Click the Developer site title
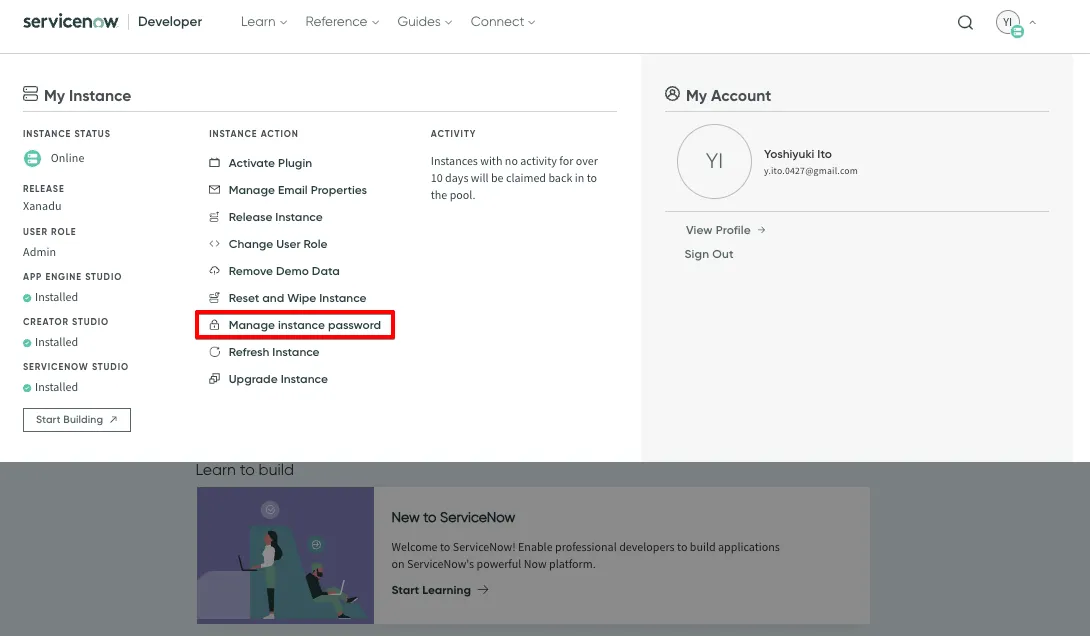The width and height of the screenshot is (1090, 636). (170, 22)
